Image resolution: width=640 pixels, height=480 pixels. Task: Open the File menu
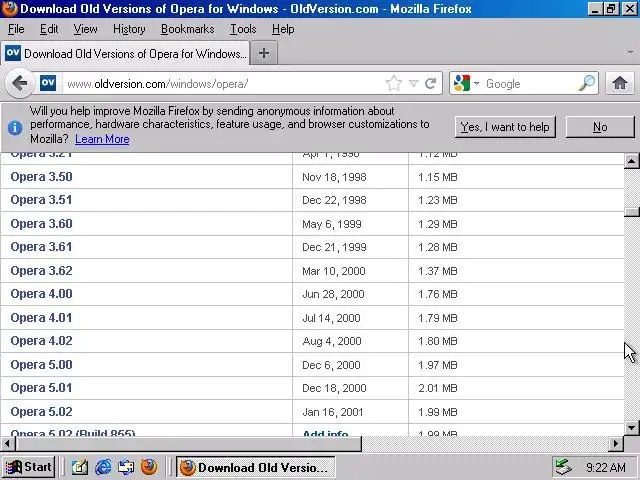16,29
